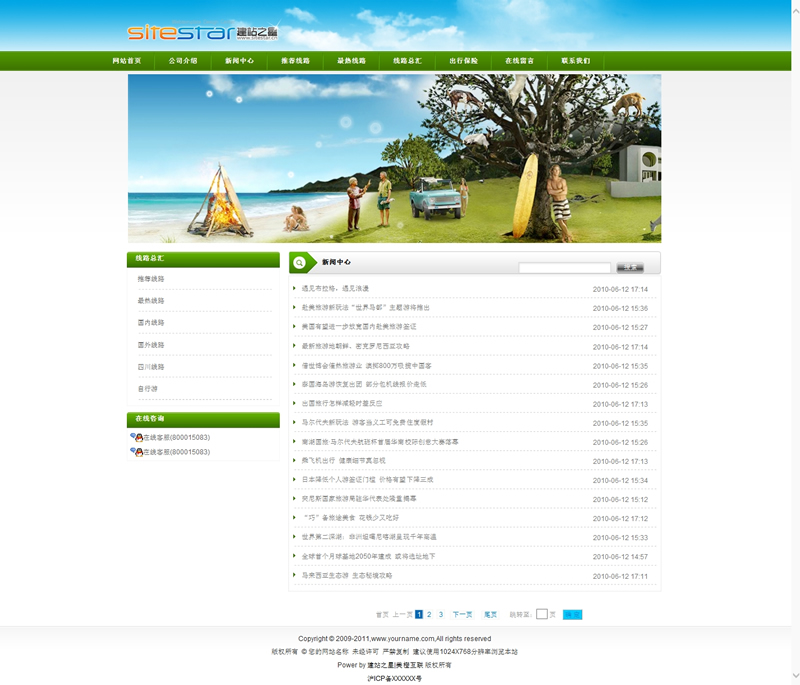Click the news search text field

[564, 268]
